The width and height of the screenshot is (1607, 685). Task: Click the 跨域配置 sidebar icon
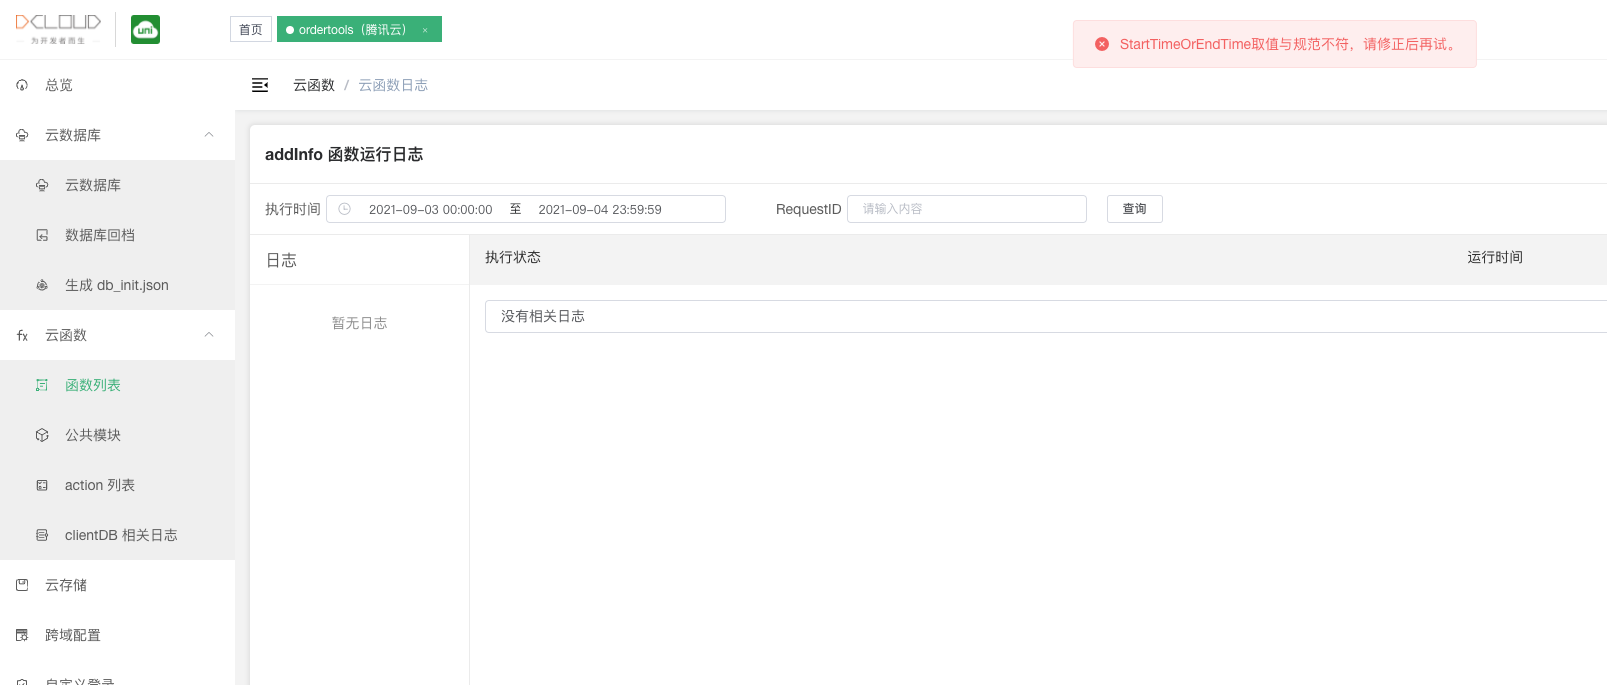22,635
